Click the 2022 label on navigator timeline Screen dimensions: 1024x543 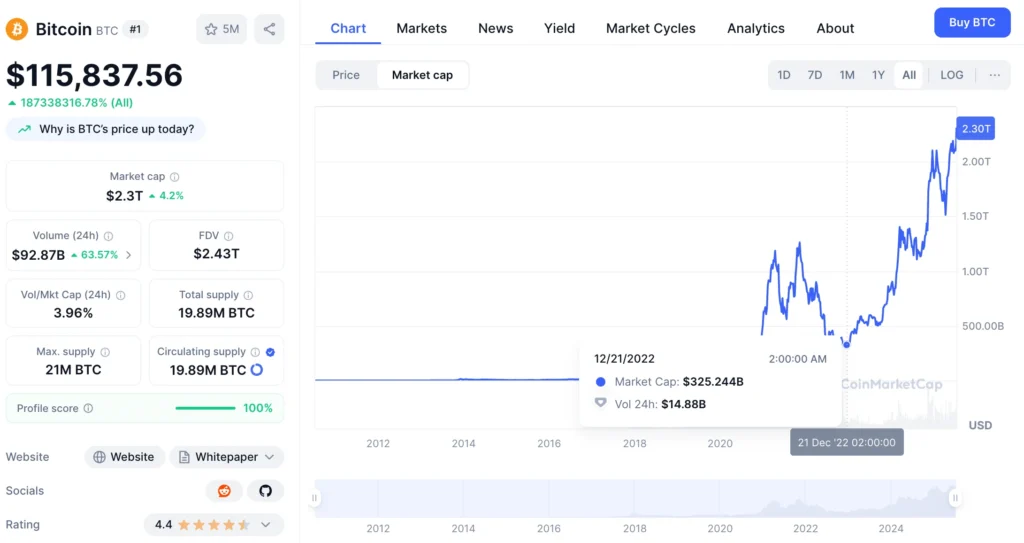(x=805, y=528)
